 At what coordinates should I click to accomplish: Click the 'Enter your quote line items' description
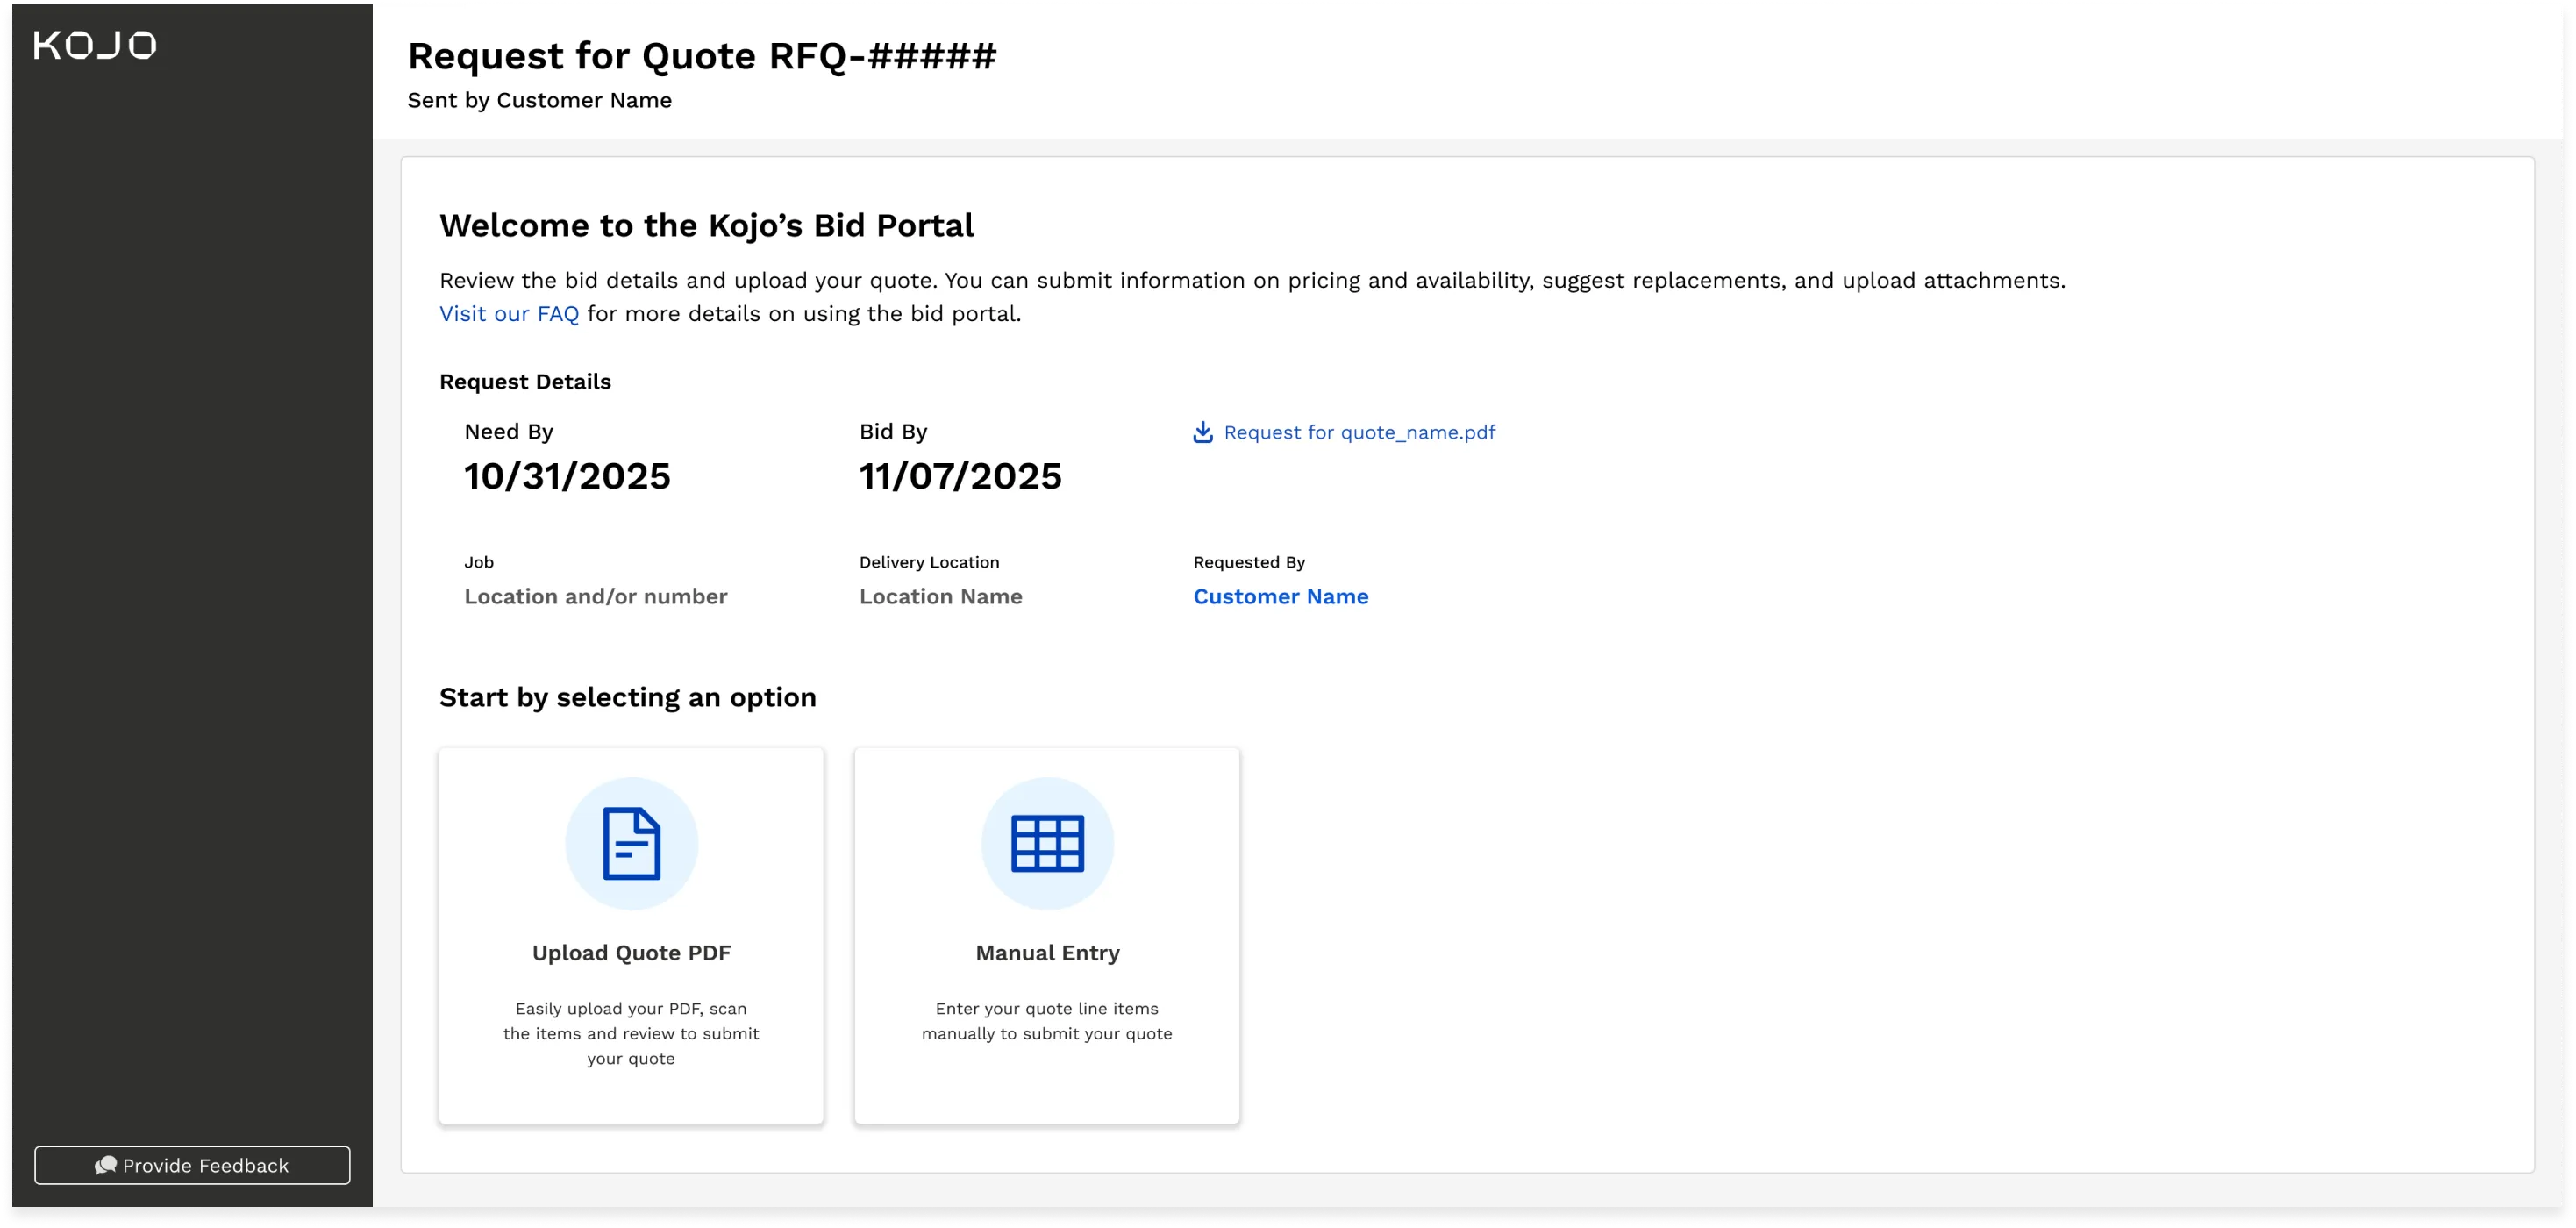[x=1047, y=1021]
